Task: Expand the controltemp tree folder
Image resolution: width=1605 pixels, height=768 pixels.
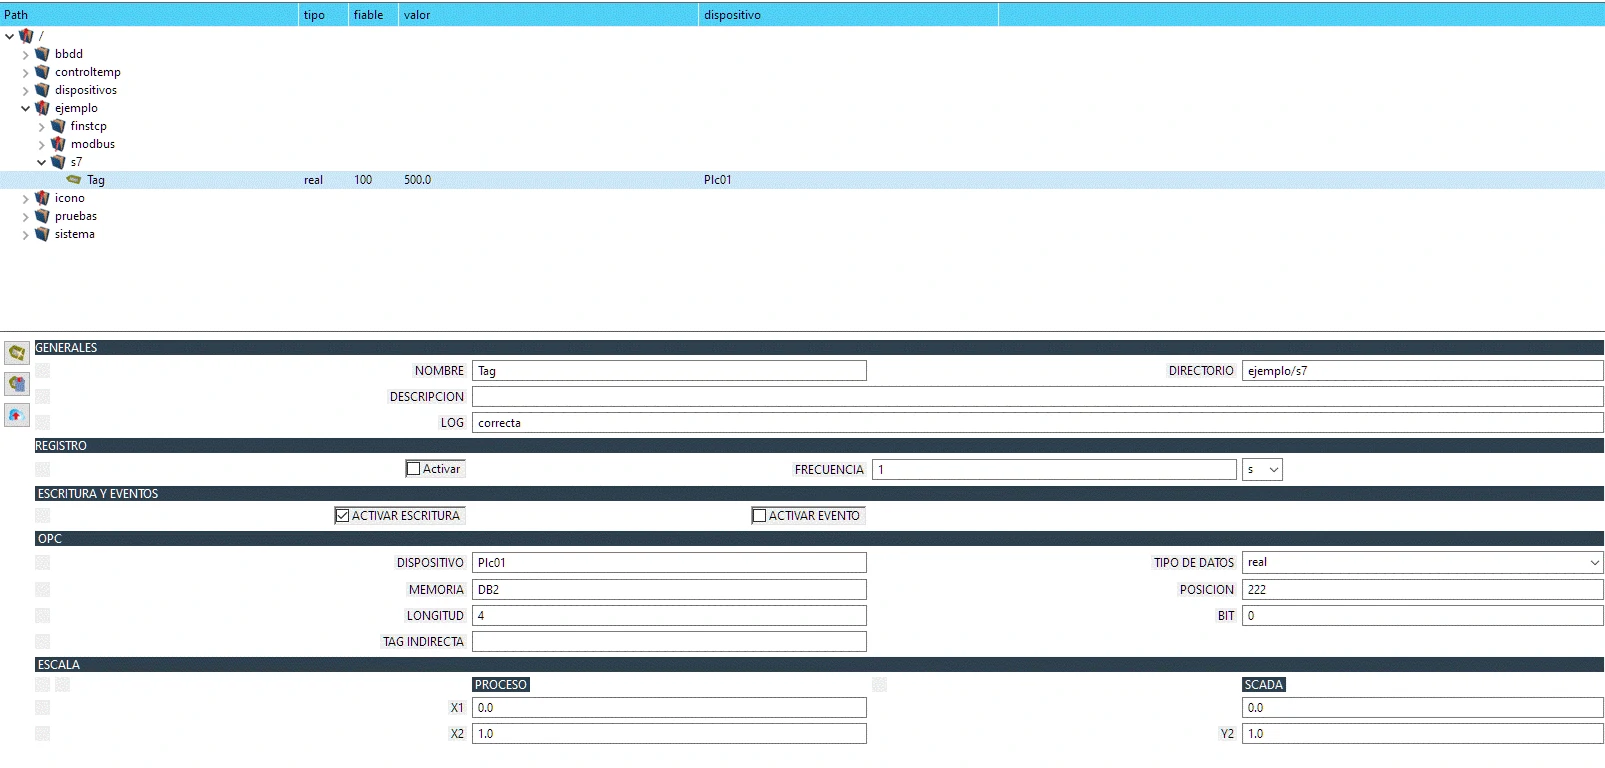Action: pyautogui.click(x=26, y=72)
